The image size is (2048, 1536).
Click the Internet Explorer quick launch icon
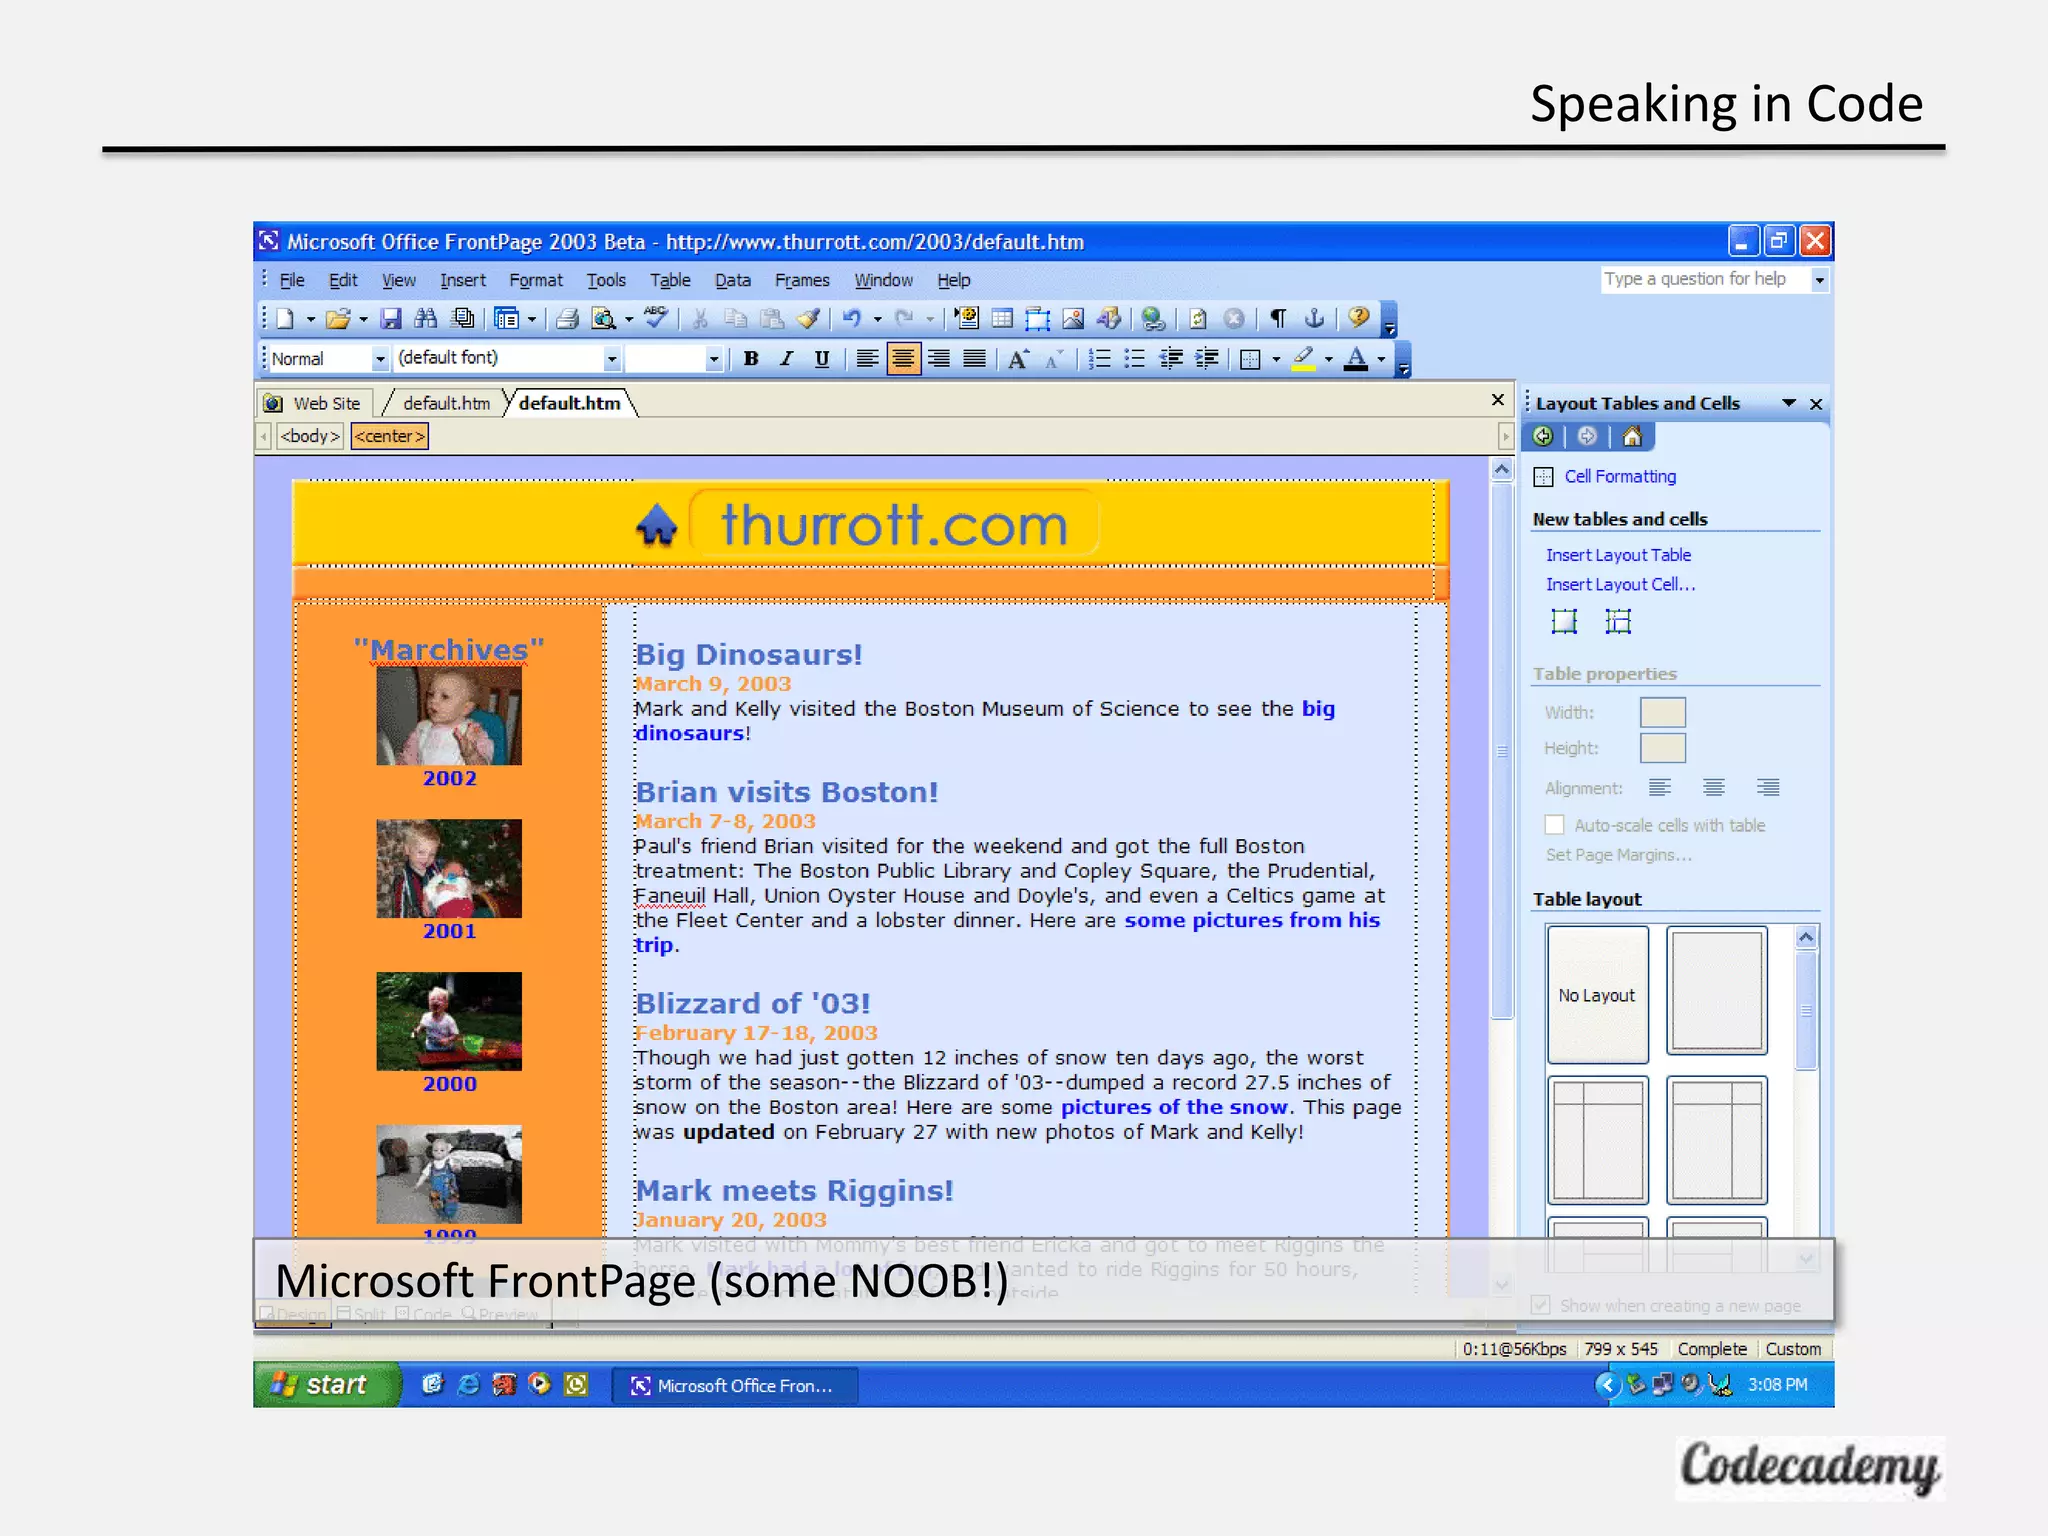point(467,1384)
